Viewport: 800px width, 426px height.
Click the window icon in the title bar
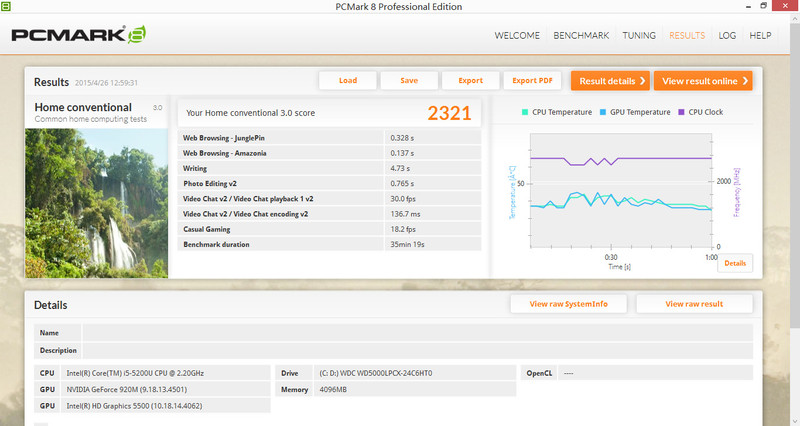tap(9, 8)
